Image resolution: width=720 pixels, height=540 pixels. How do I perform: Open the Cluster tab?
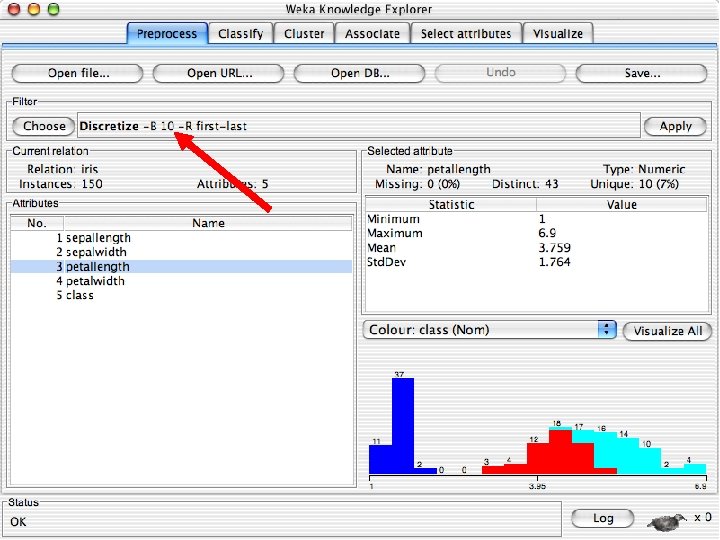[304, 34]
